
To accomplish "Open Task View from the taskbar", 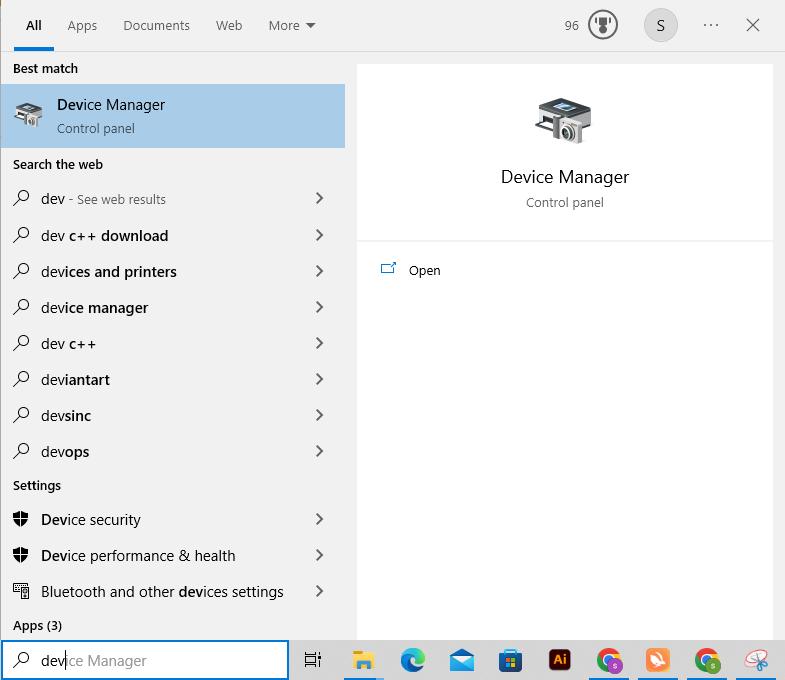I will coord(312,660).
